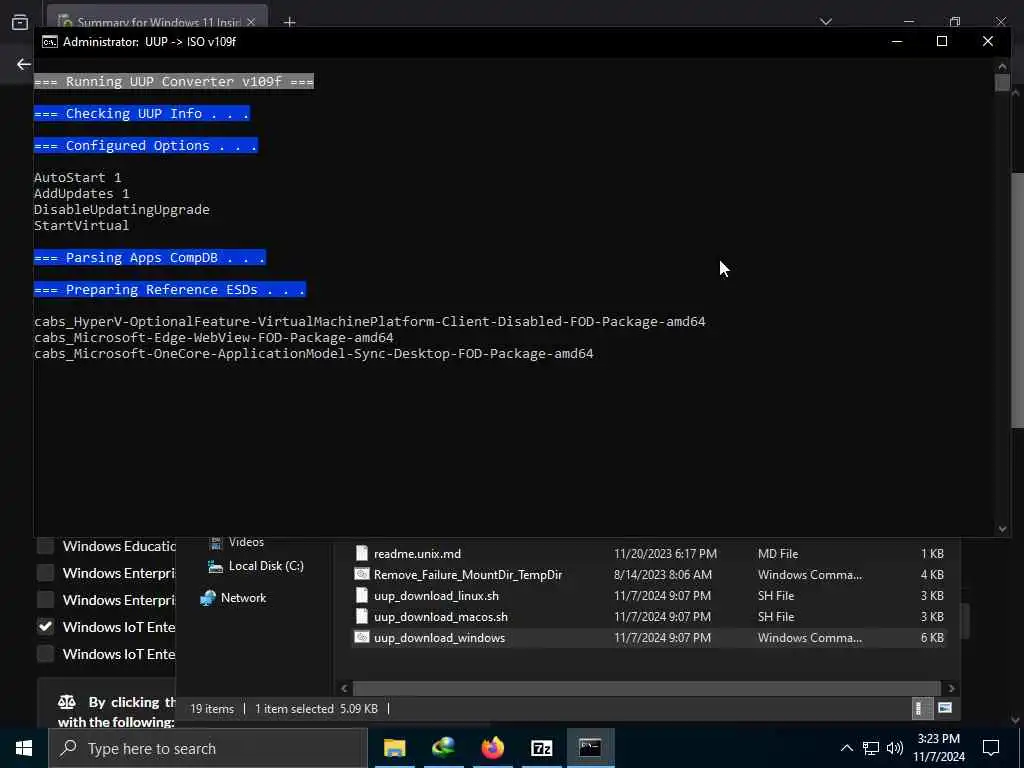The height and width of the screenshot is (768, 1024).
Task: Click 'Running UUP Converter v109f' line
Action: (174, 81)
